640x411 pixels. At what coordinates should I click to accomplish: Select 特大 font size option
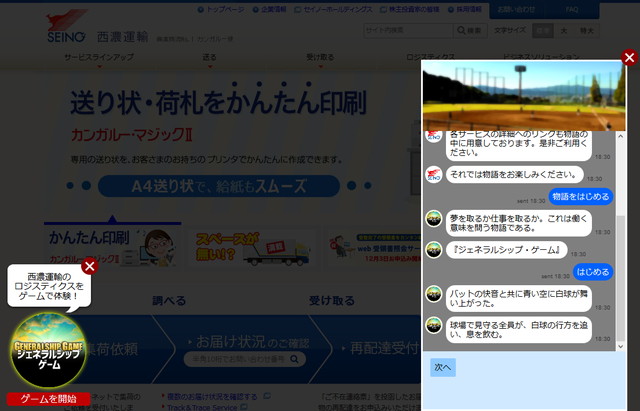point(587,31)
